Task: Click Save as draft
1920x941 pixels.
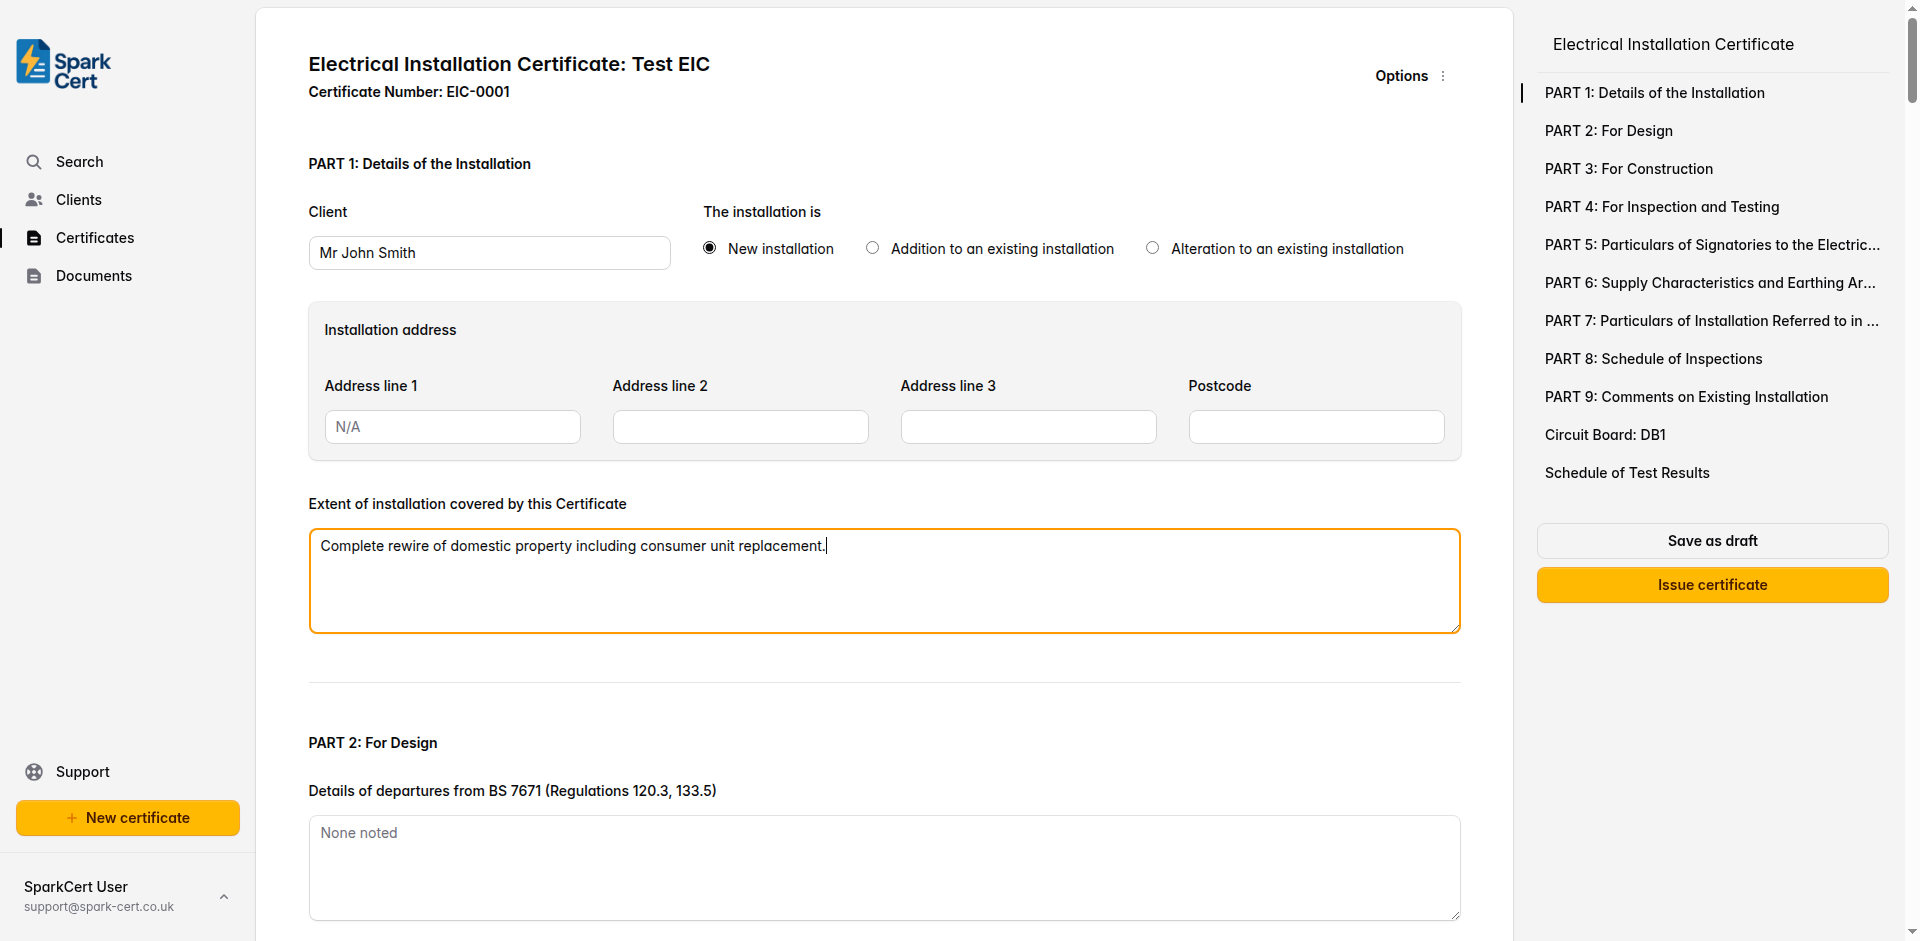Action: [1712, 540]
